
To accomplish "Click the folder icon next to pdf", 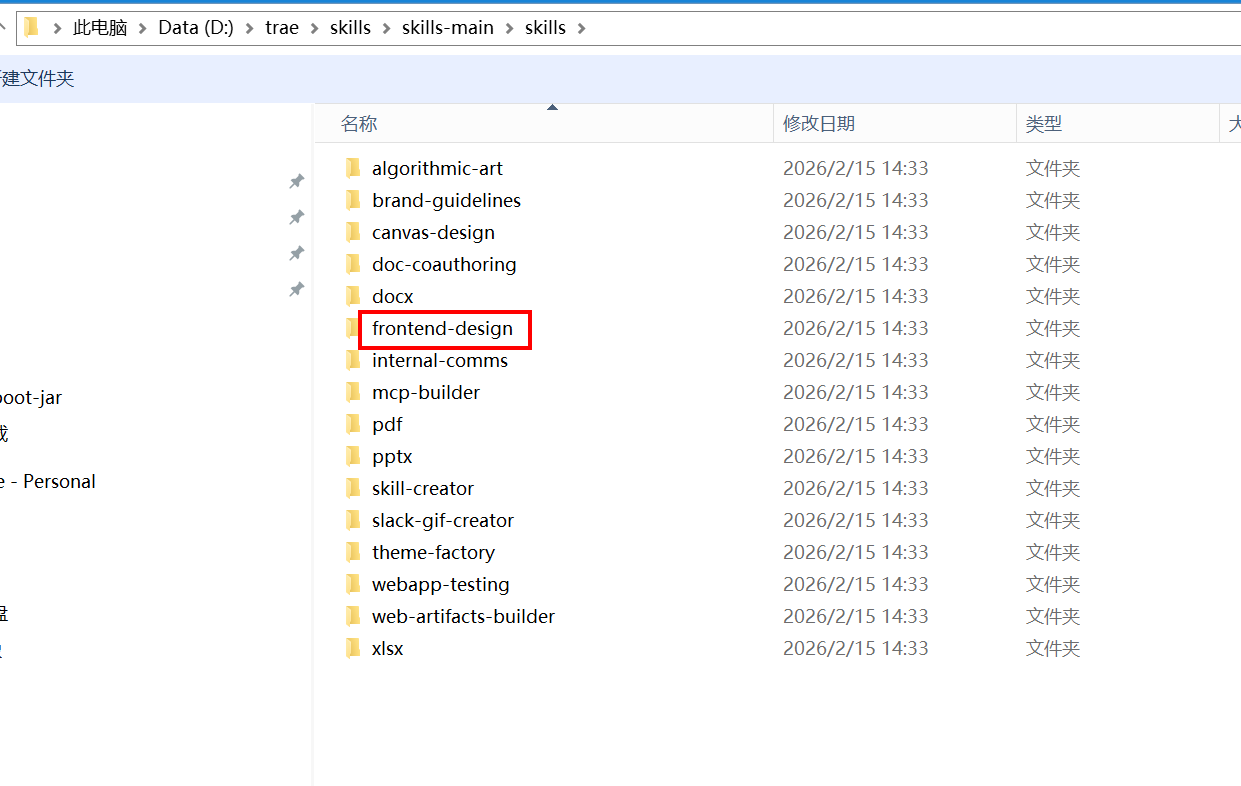I will tap(353, 424).
